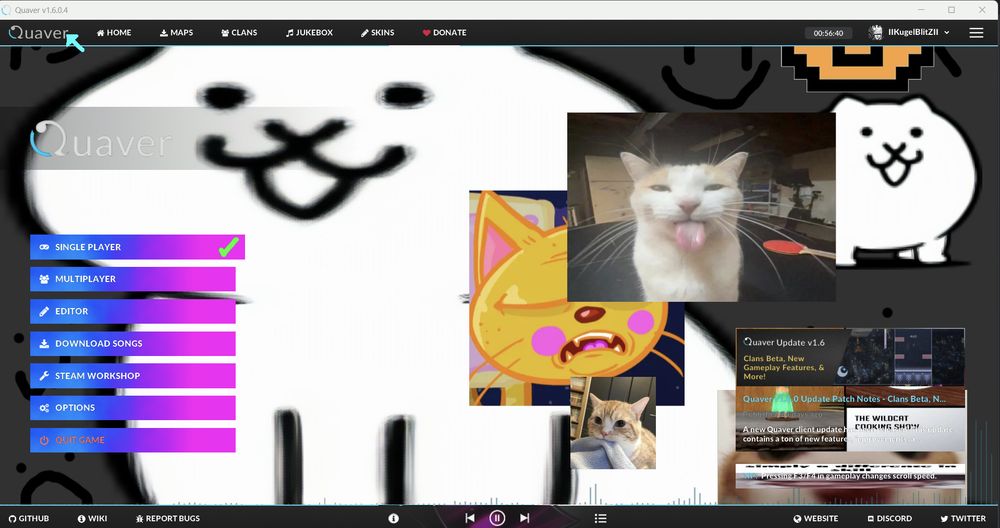Image resolution: width=1000 pixels, height=528 pixels.
Task: Open the Home page in the top bar
Action: [x=114, y=33]
